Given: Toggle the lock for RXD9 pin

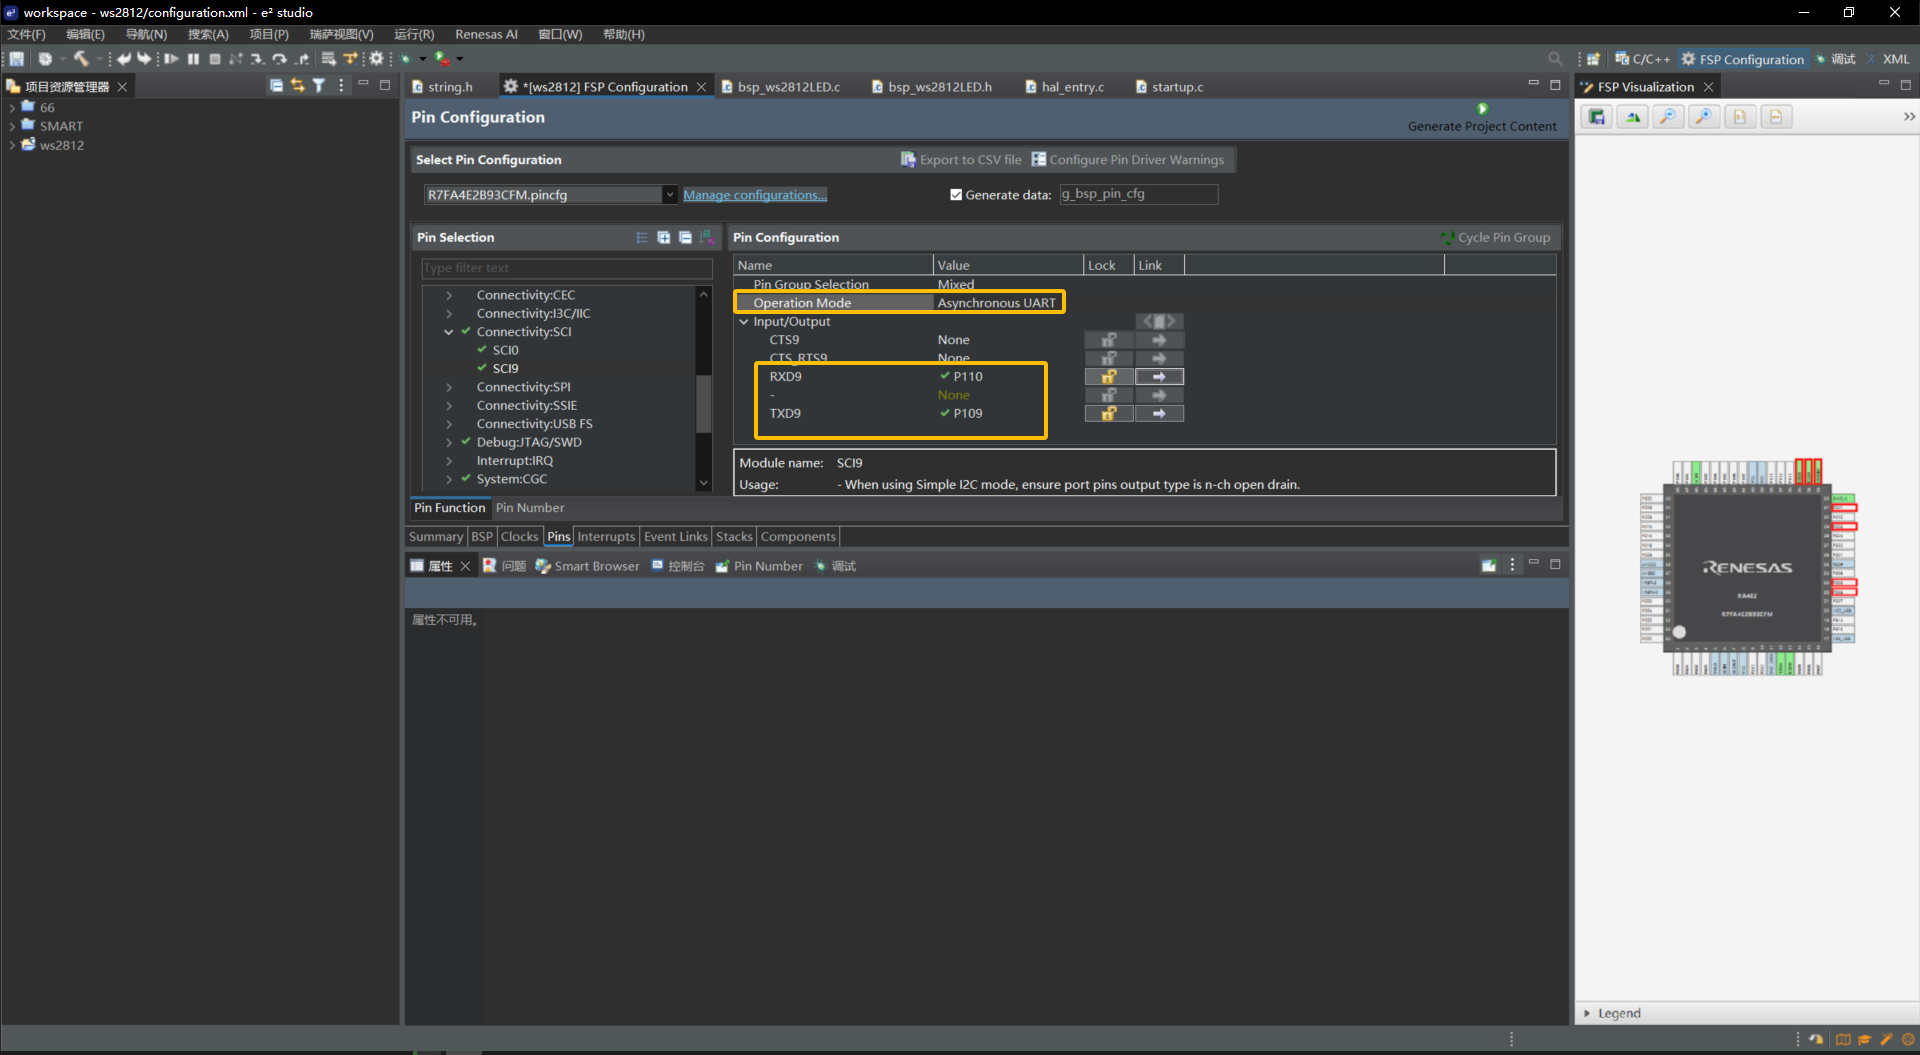Looking at the screenshot, I should point(1109,377).
